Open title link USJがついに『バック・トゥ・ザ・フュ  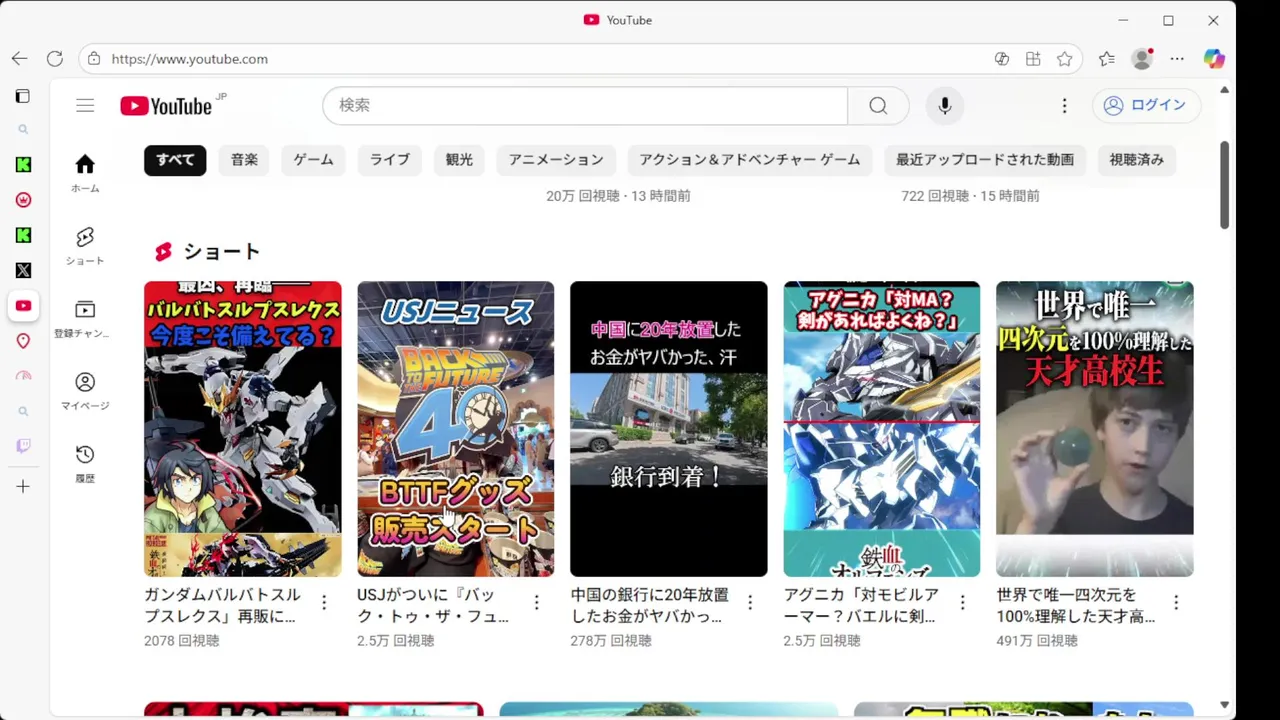[x=434, y=605]
